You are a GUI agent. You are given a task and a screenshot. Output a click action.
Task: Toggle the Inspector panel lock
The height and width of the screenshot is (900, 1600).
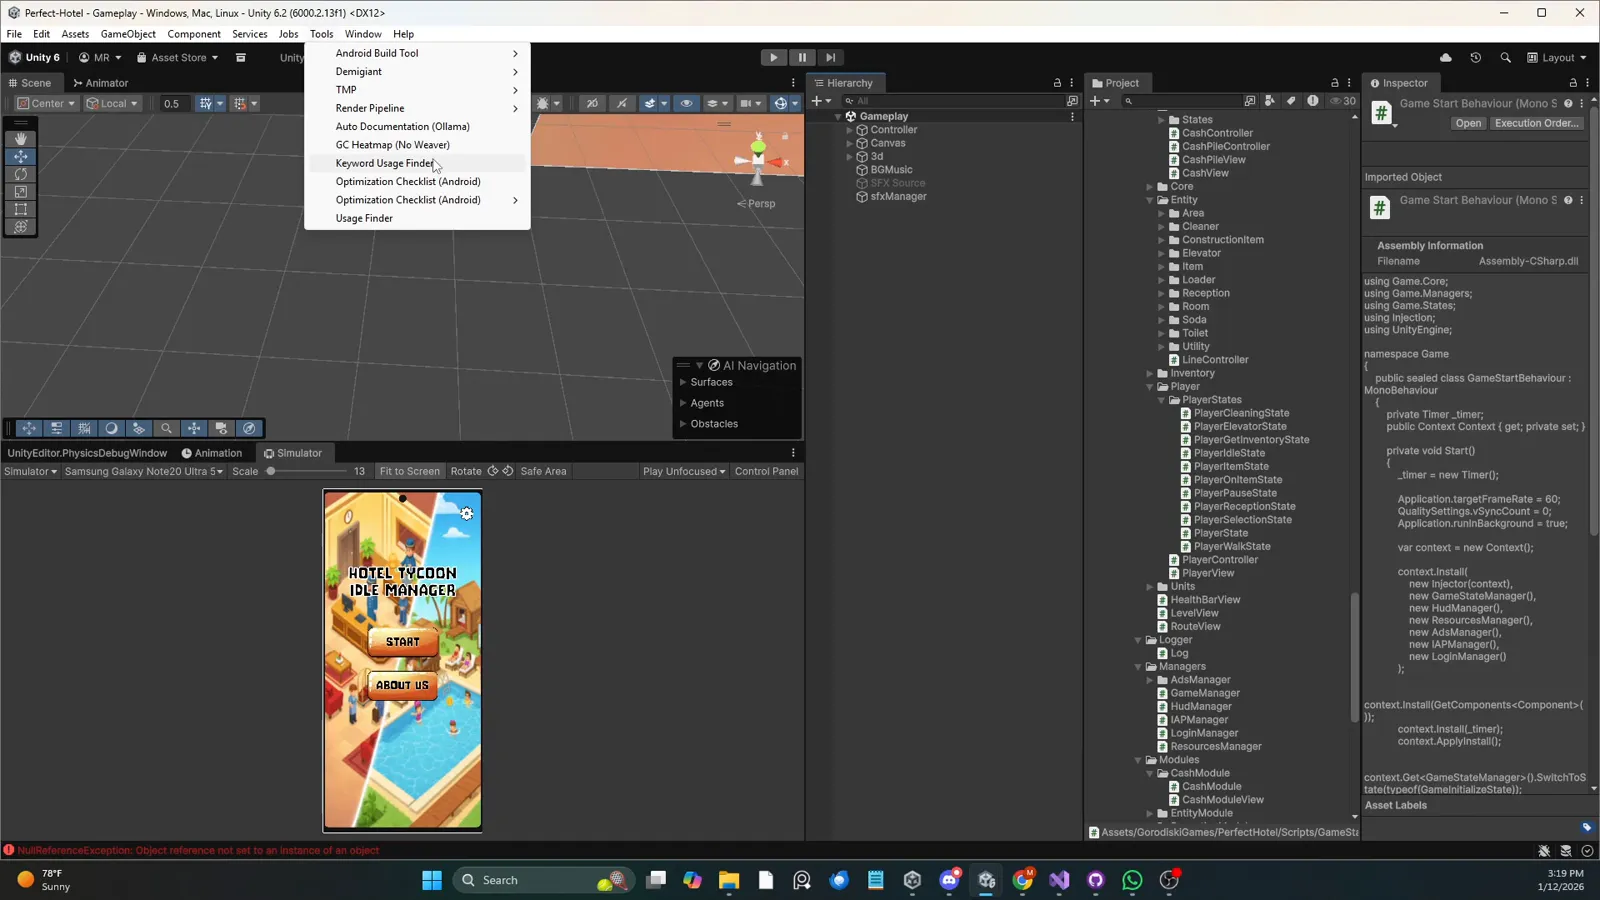pos(1573,83)
